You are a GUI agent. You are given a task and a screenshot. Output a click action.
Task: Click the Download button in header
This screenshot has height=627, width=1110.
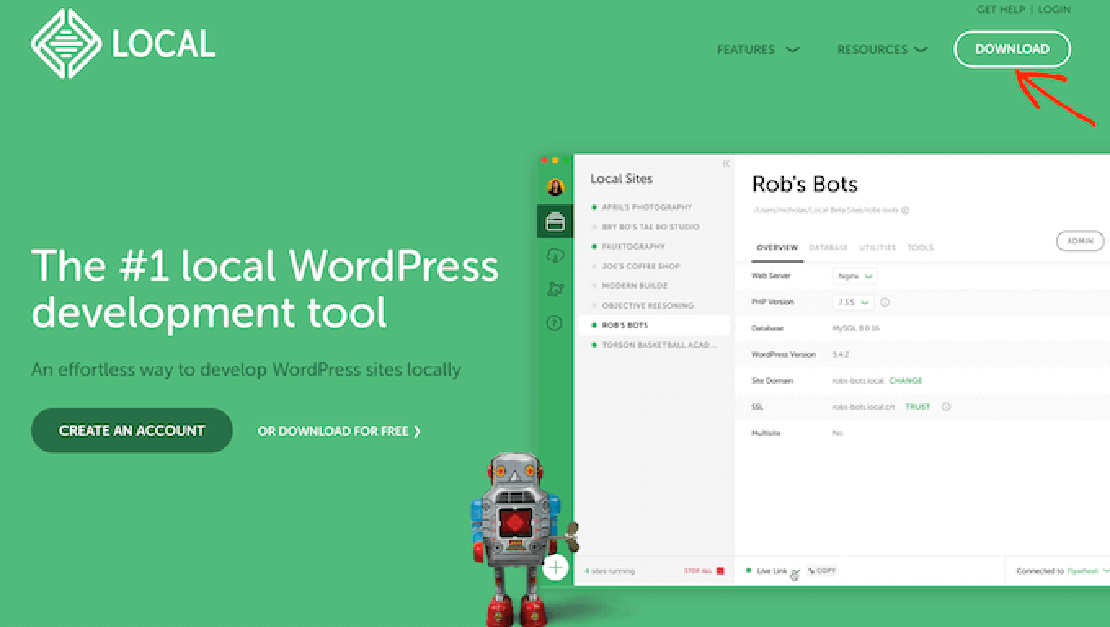pos(1012,49)
